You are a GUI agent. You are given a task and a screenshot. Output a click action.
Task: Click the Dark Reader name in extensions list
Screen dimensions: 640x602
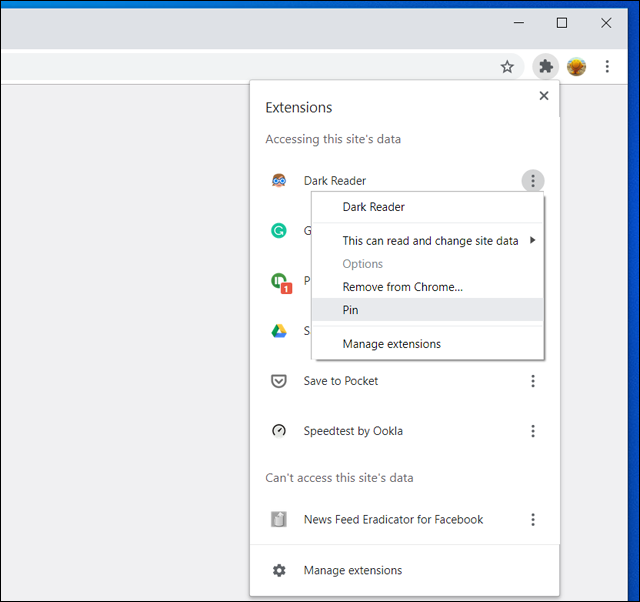tap(335, 180)
